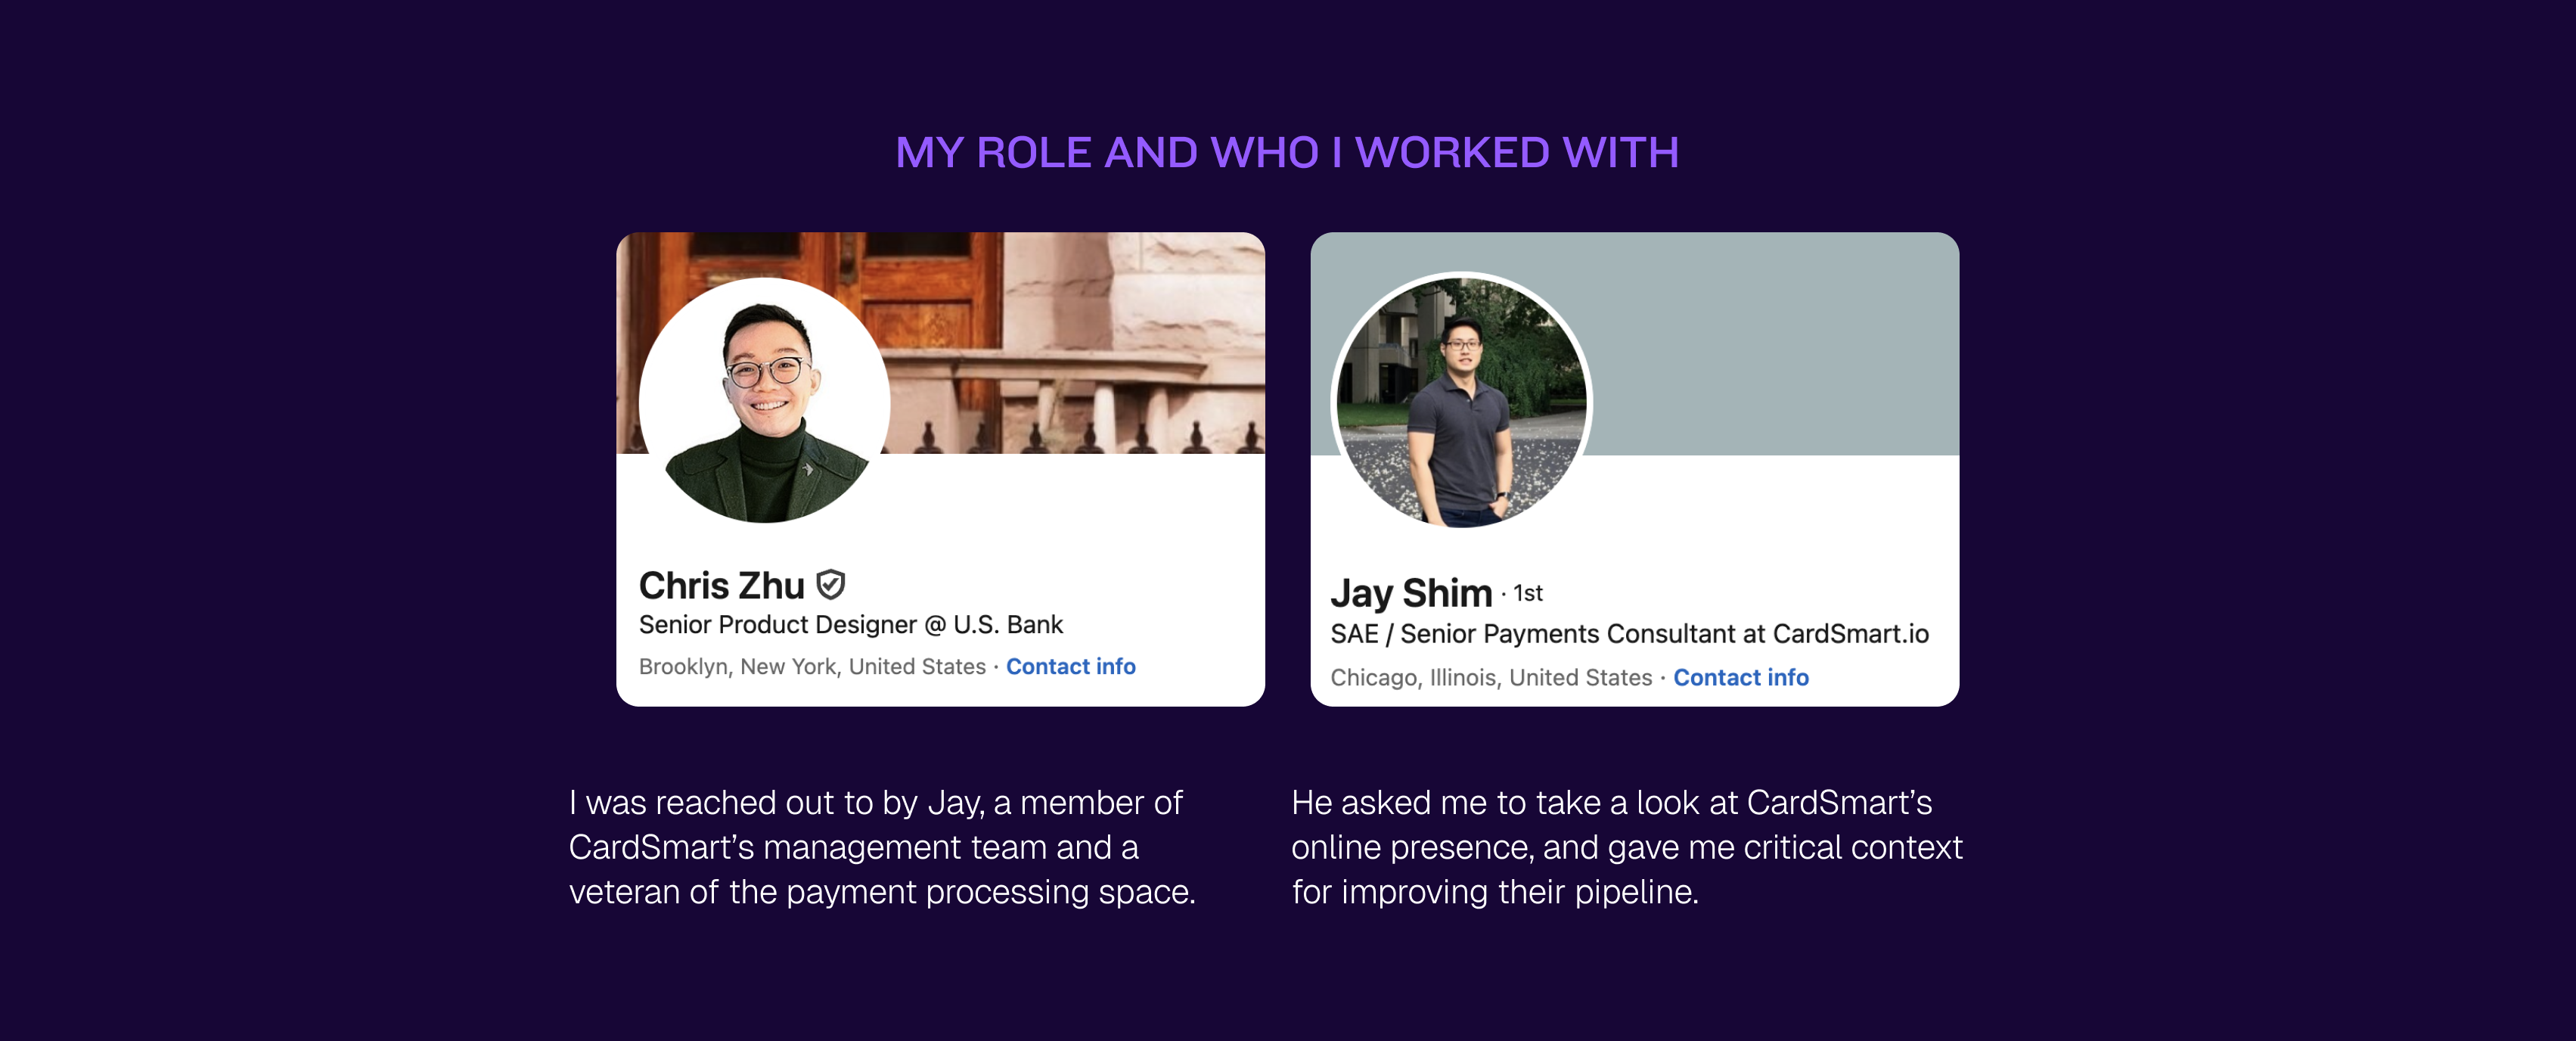Click the Jay Shim profile name
2576x1041 pixels.
pos(1411,593)
